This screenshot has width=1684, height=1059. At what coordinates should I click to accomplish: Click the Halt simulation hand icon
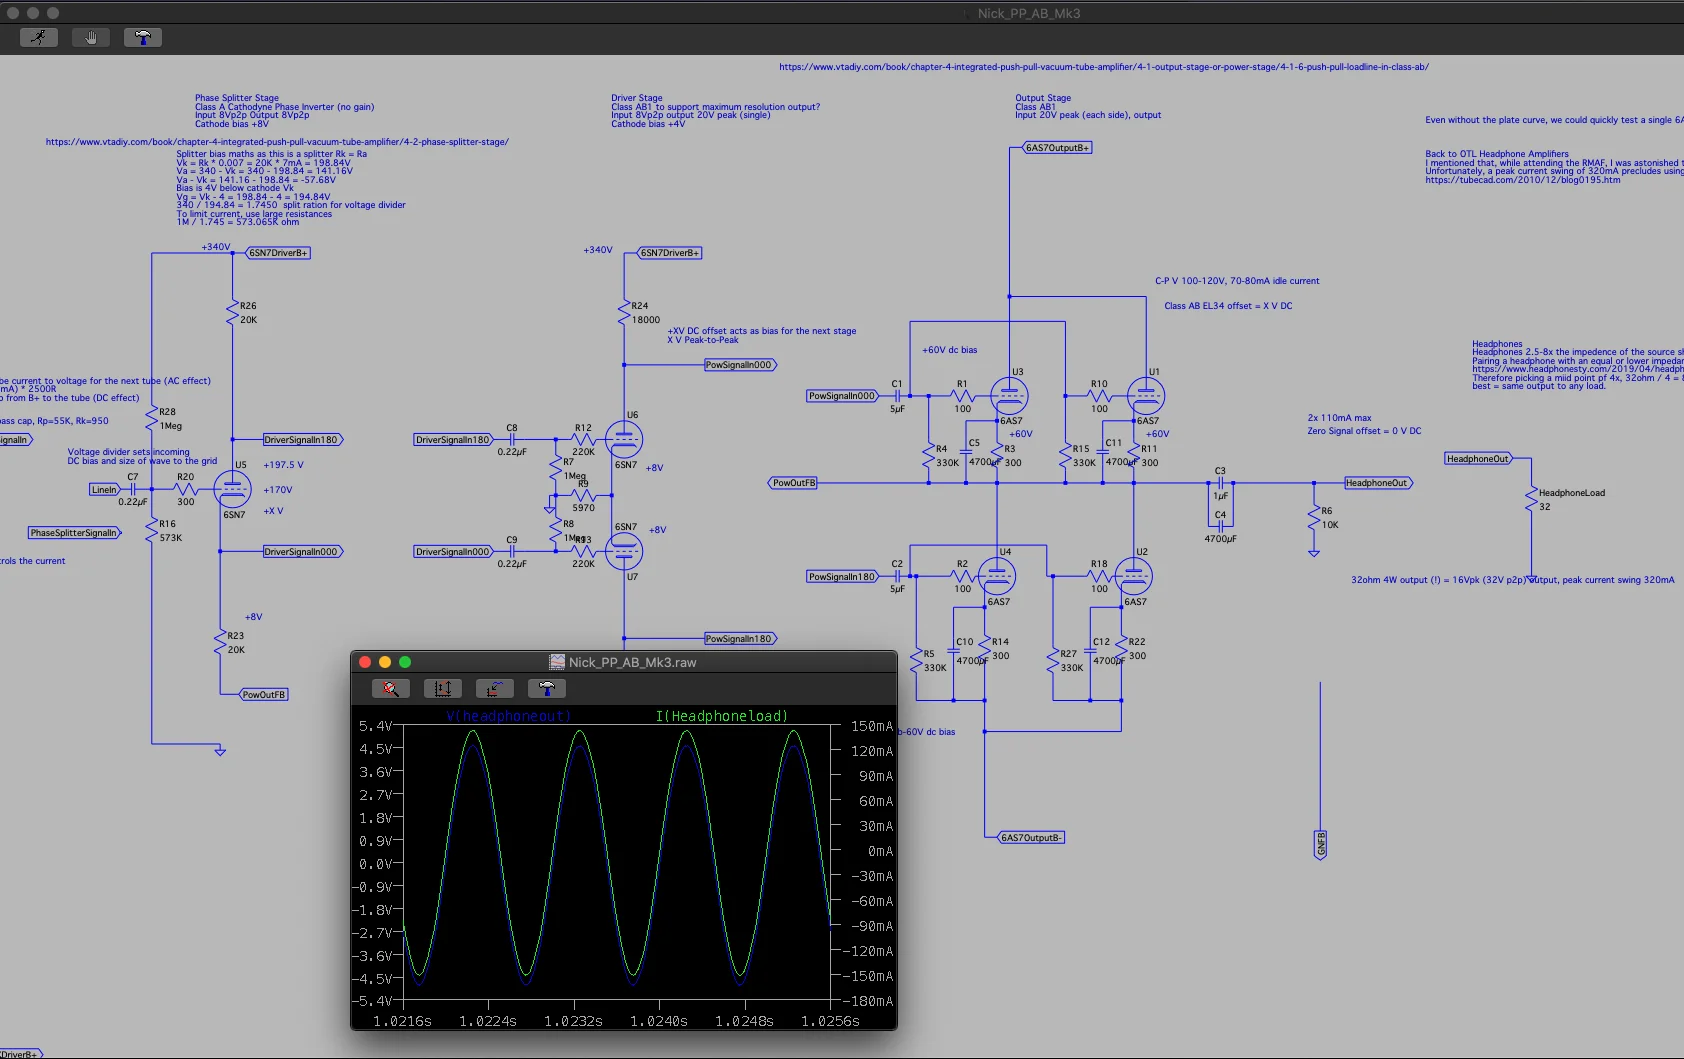coord(91,37)
